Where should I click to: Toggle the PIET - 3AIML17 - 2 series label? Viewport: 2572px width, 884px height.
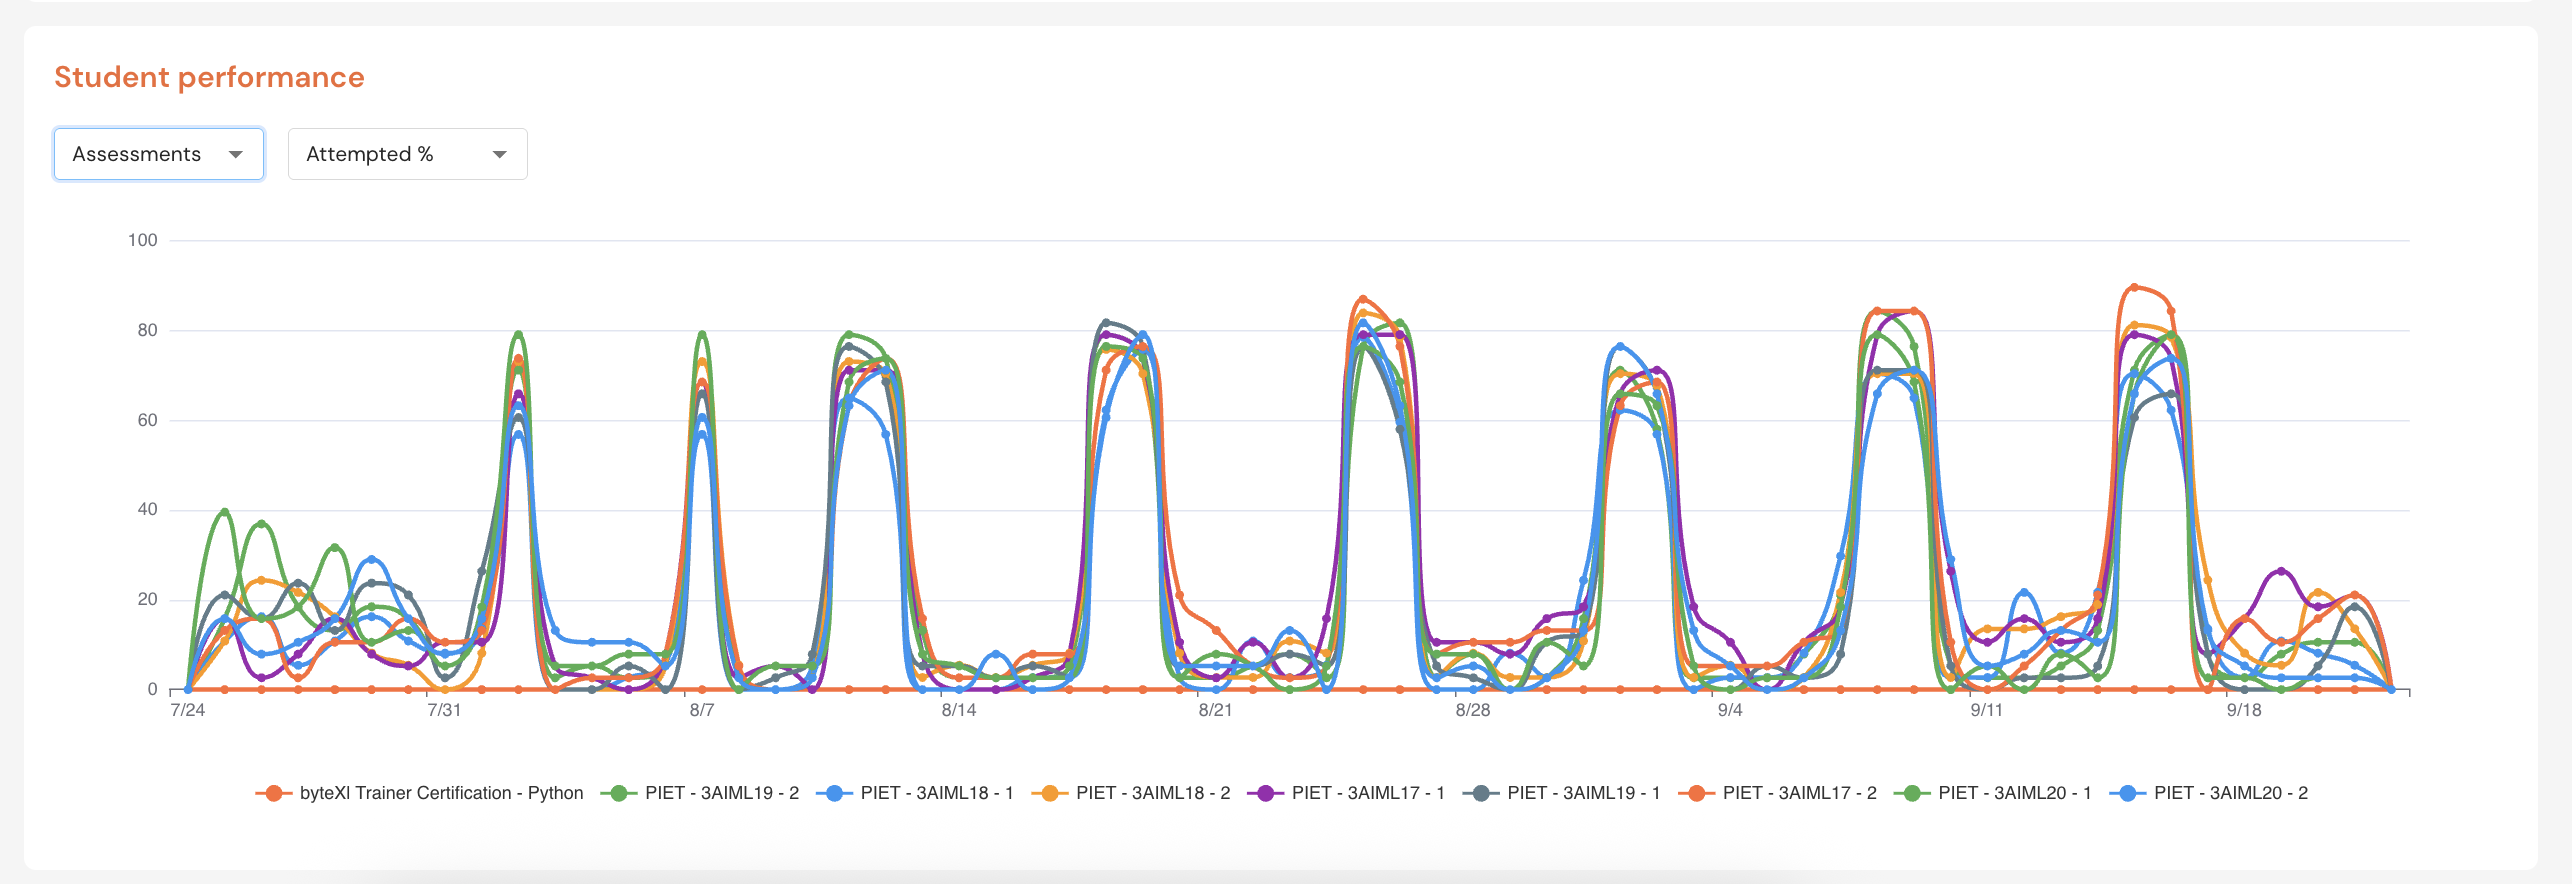(x=1798, y=793)
